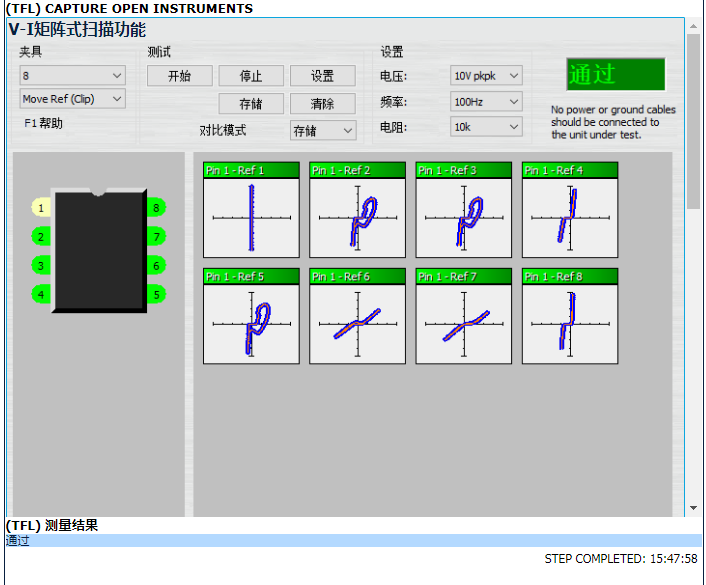
Task: Select pin 8 on the chip diagram
Action: coord(156,208)
